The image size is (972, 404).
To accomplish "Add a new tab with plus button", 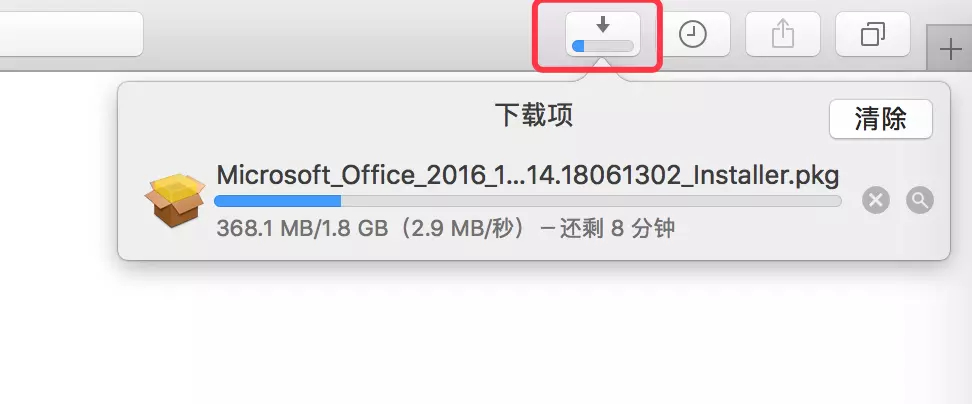I will click(x=950, y=48).
